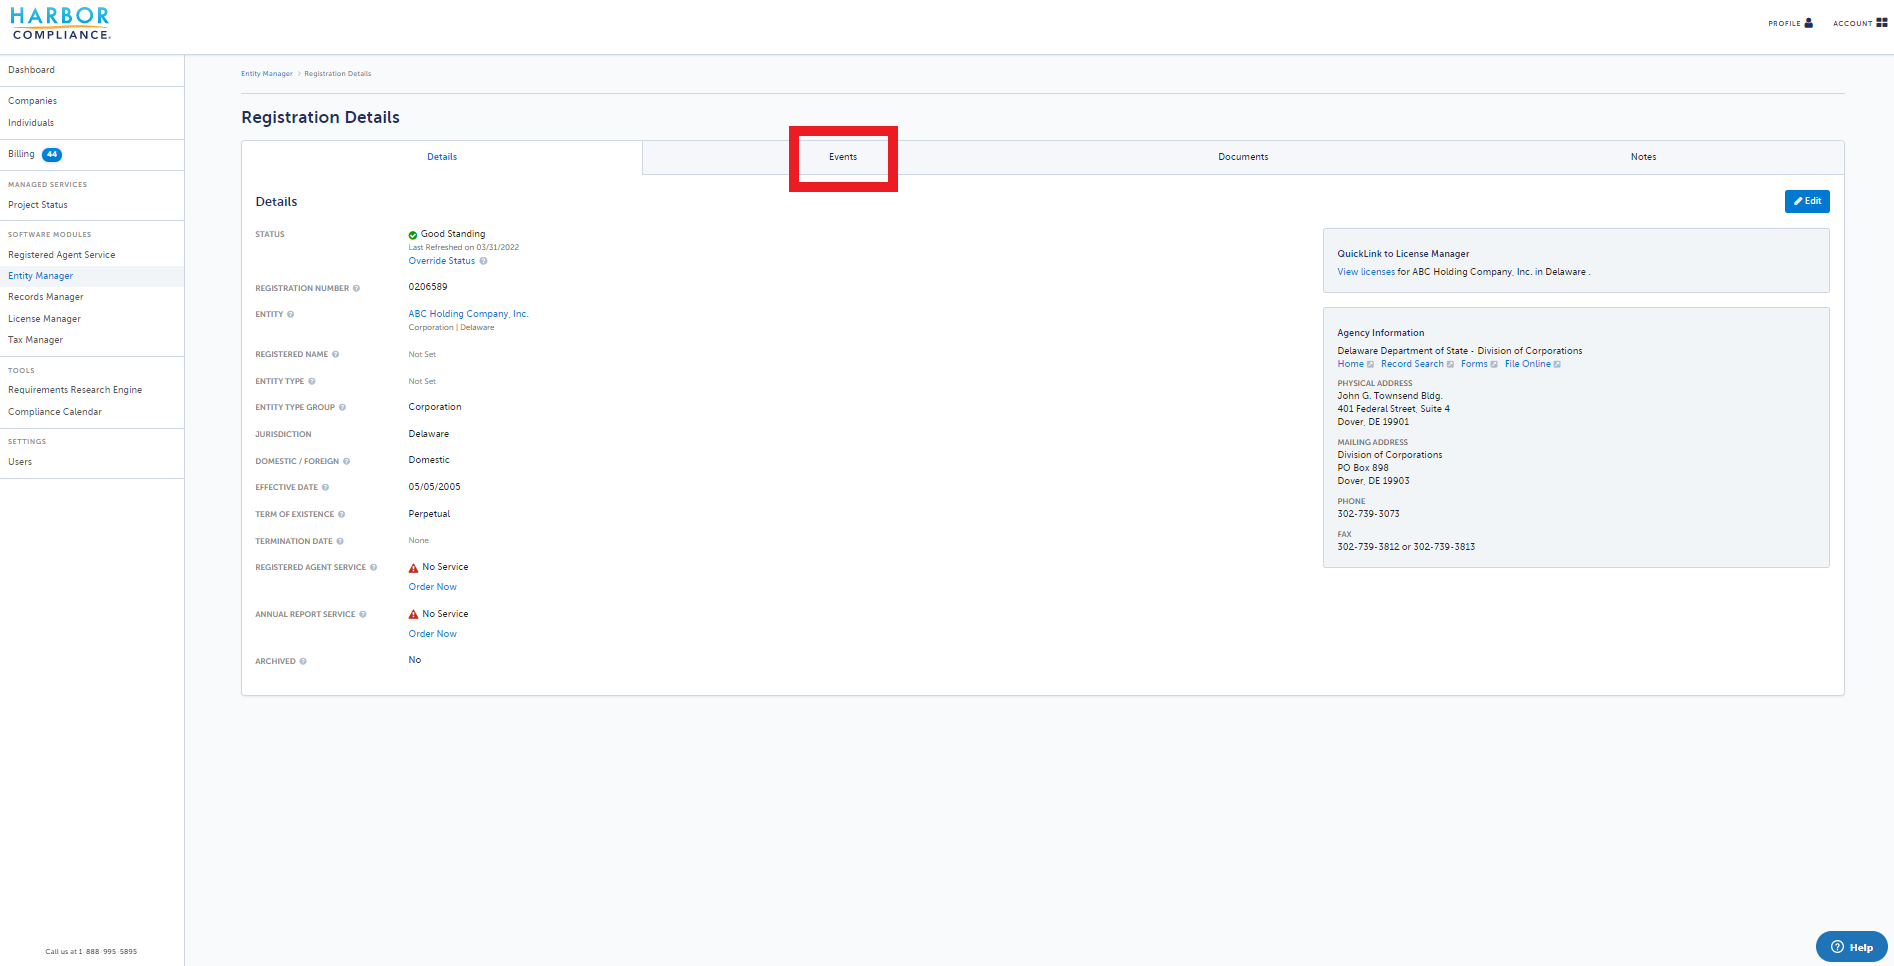Open agency Record Search link

click(x=1412, y=364)
